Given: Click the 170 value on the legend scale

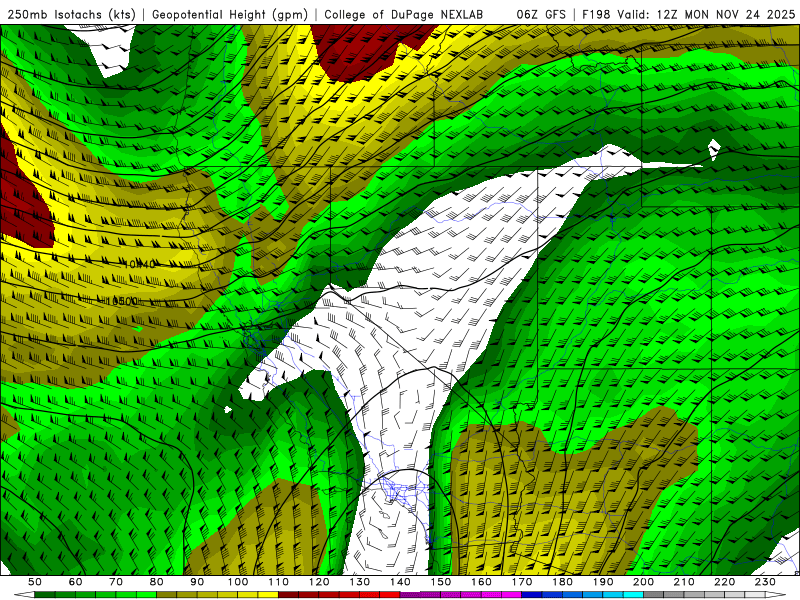Looking at the screenshot, I should [522, 582].
